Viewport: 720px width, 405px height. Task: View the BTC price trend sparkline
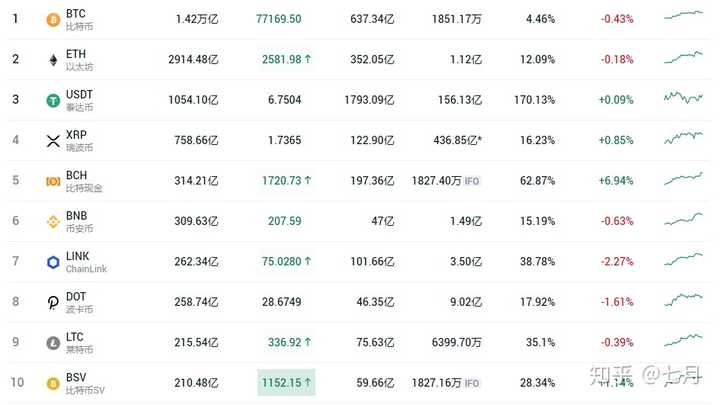pyautogui.click(x=683, y=16)
